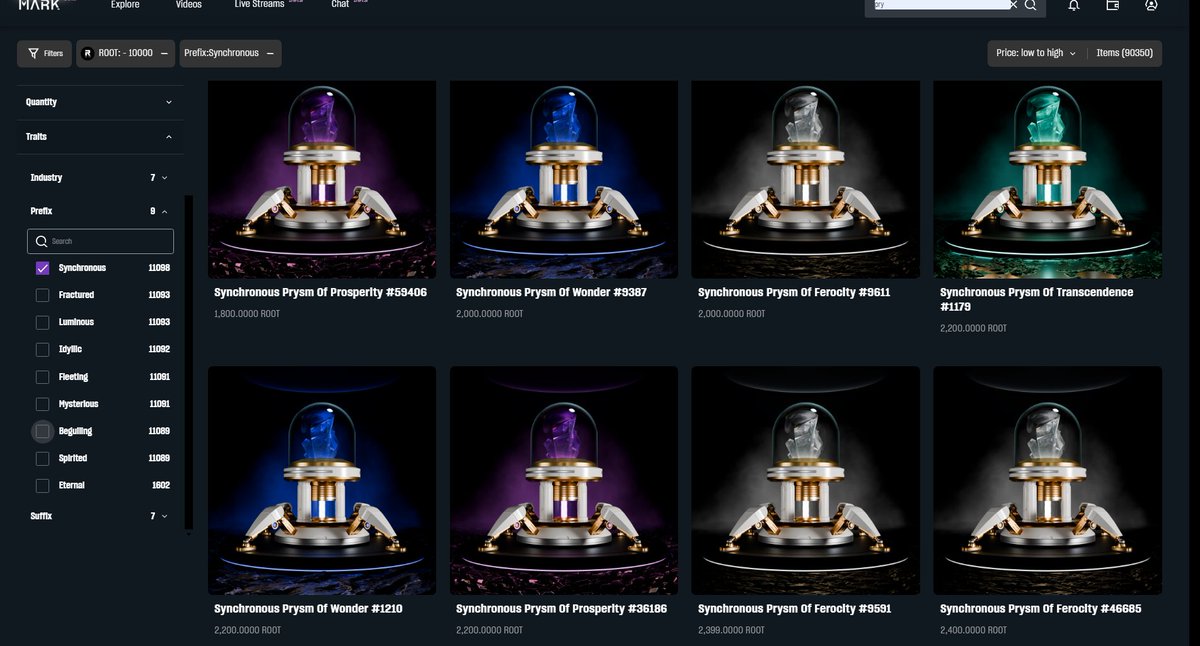Remove the Prefix:Synchronous filter chip

269,53
